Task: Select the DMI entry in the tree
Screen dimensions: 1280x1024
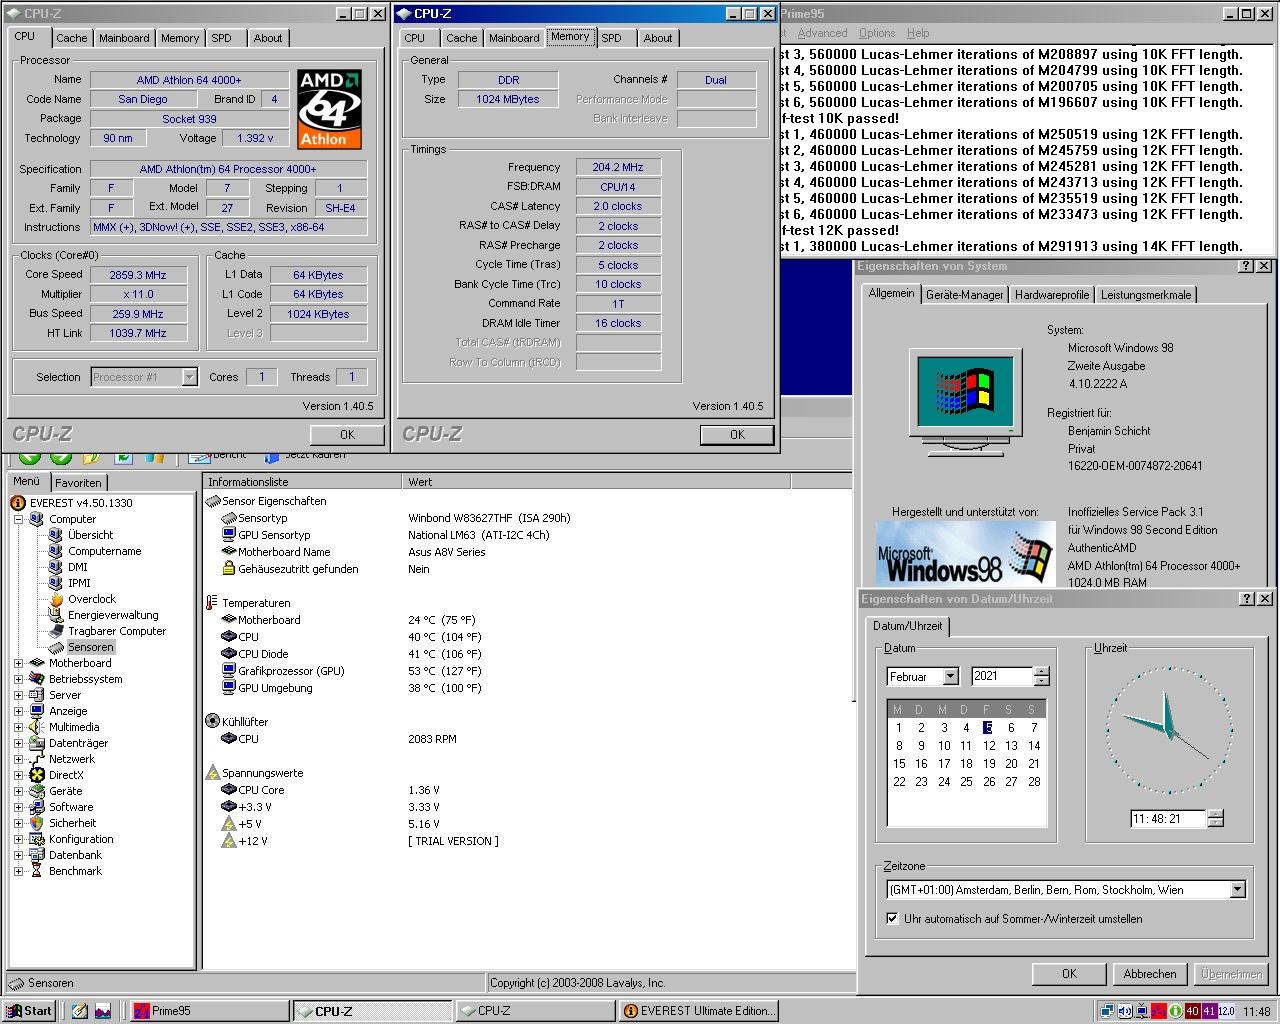Action: [69, 567]
